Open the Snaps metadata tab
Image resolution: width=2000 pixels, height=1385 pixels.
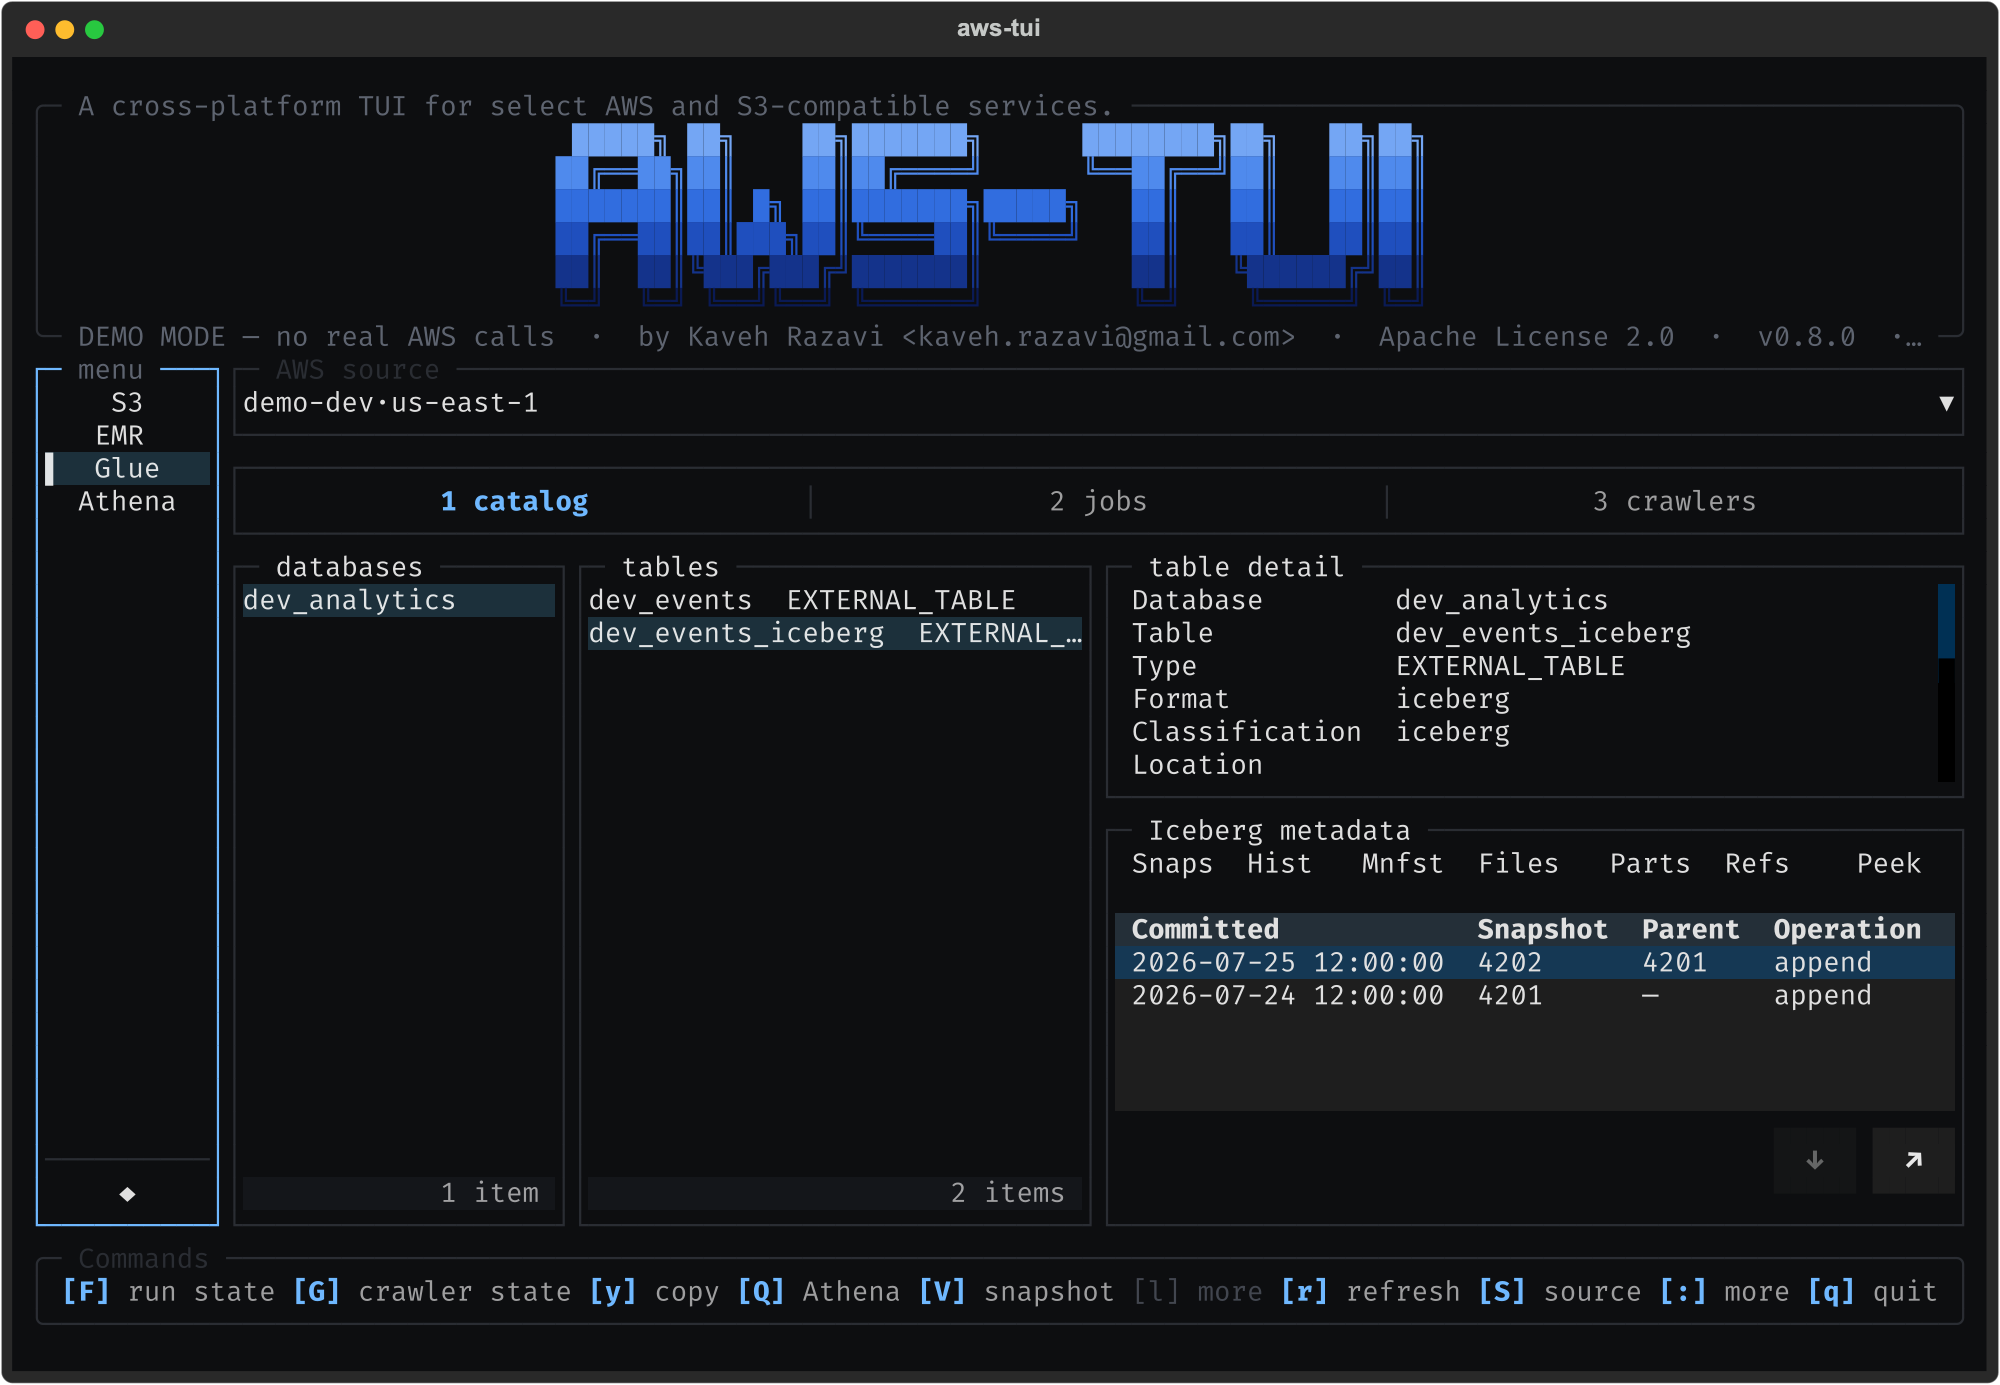[x=1172, y=864]
